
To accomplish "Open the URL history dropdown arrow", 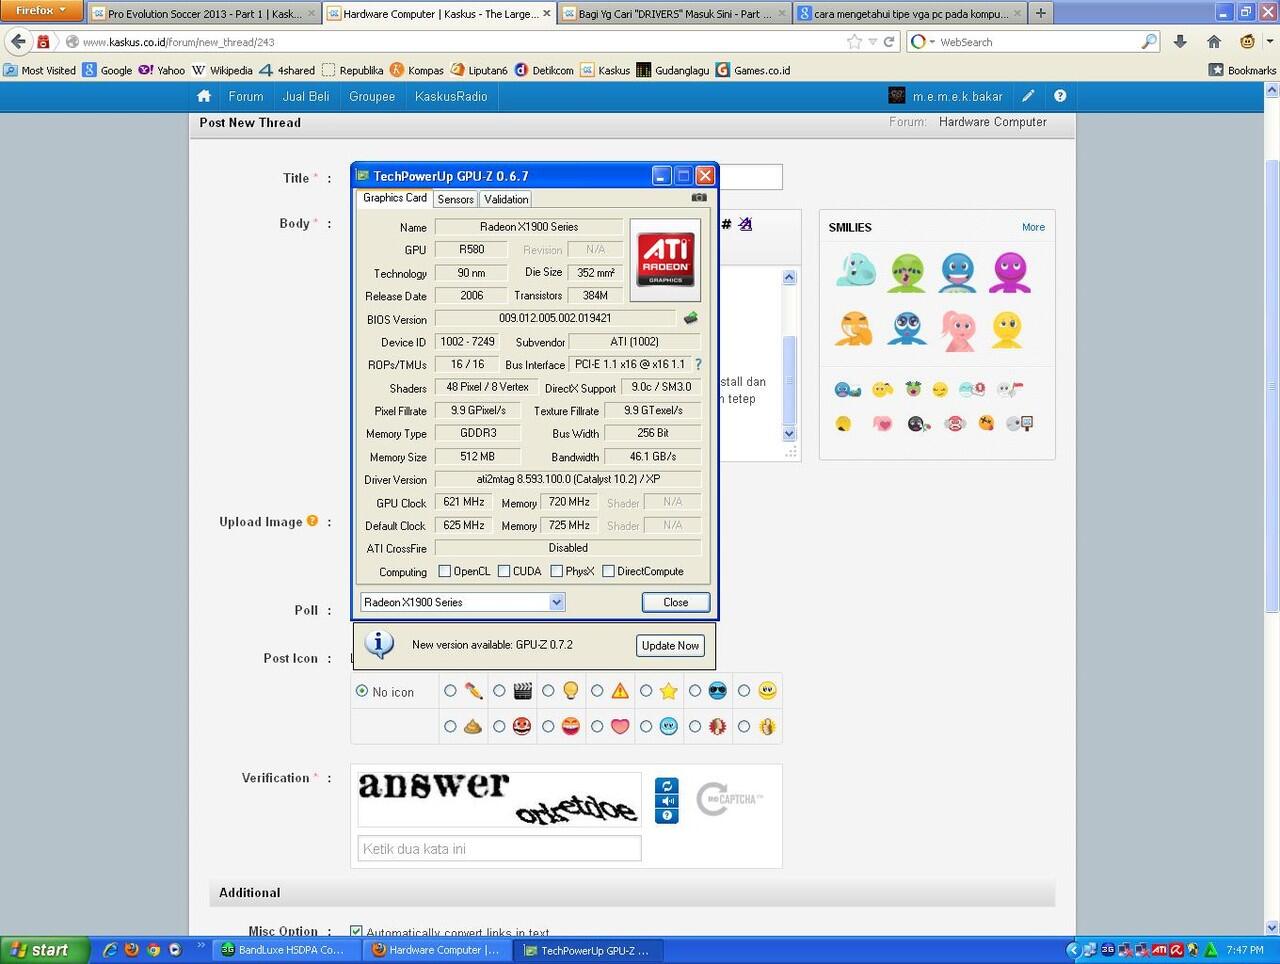I will pyautogui.click(x=873, y=42).
